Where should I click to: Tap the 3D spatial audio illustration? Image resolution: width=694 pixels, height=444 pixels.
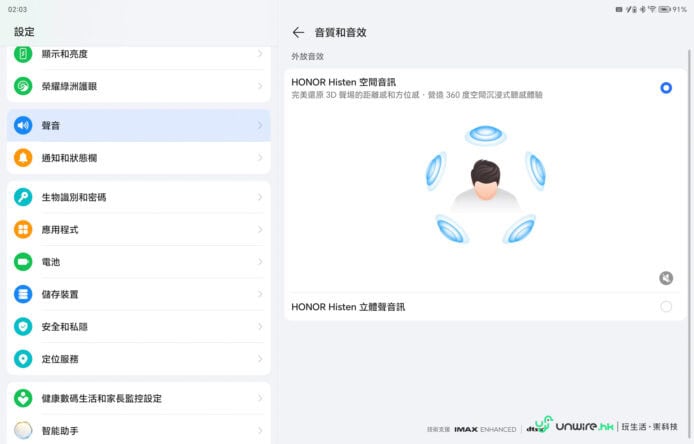pos(485,185)
